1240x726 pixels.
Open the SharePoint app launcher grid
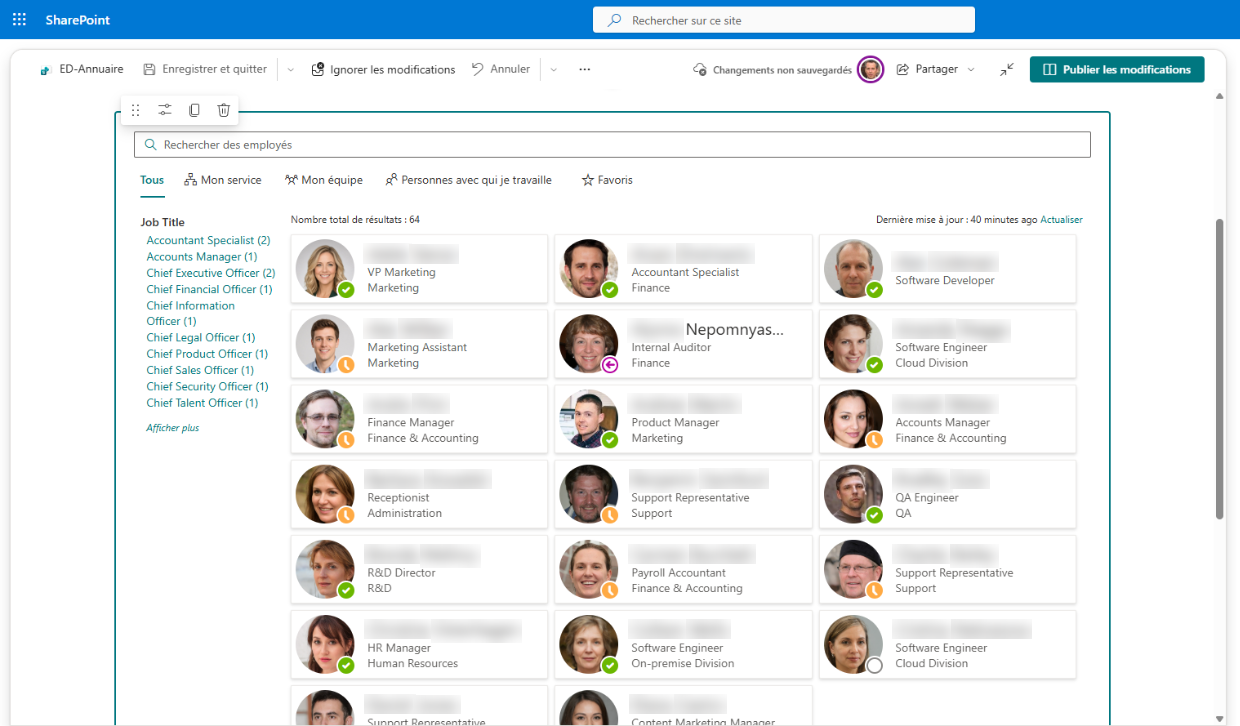(x=19, y=20)
